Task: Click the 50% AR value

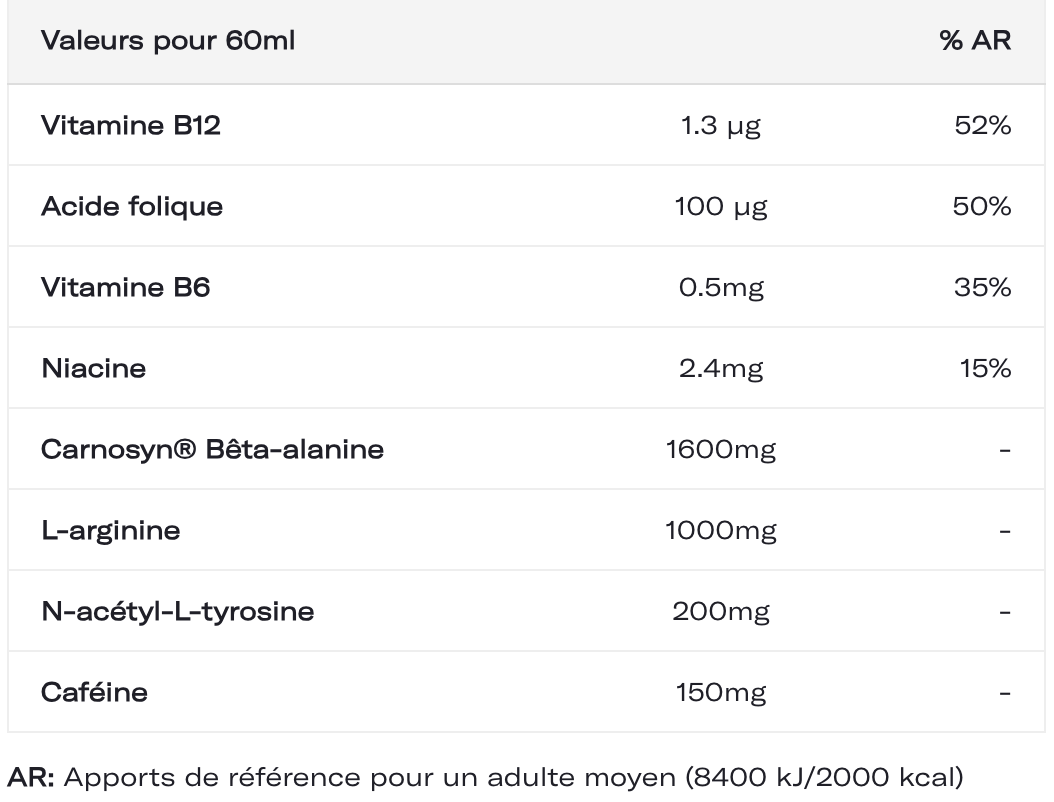Action: [x=982, y=206]
